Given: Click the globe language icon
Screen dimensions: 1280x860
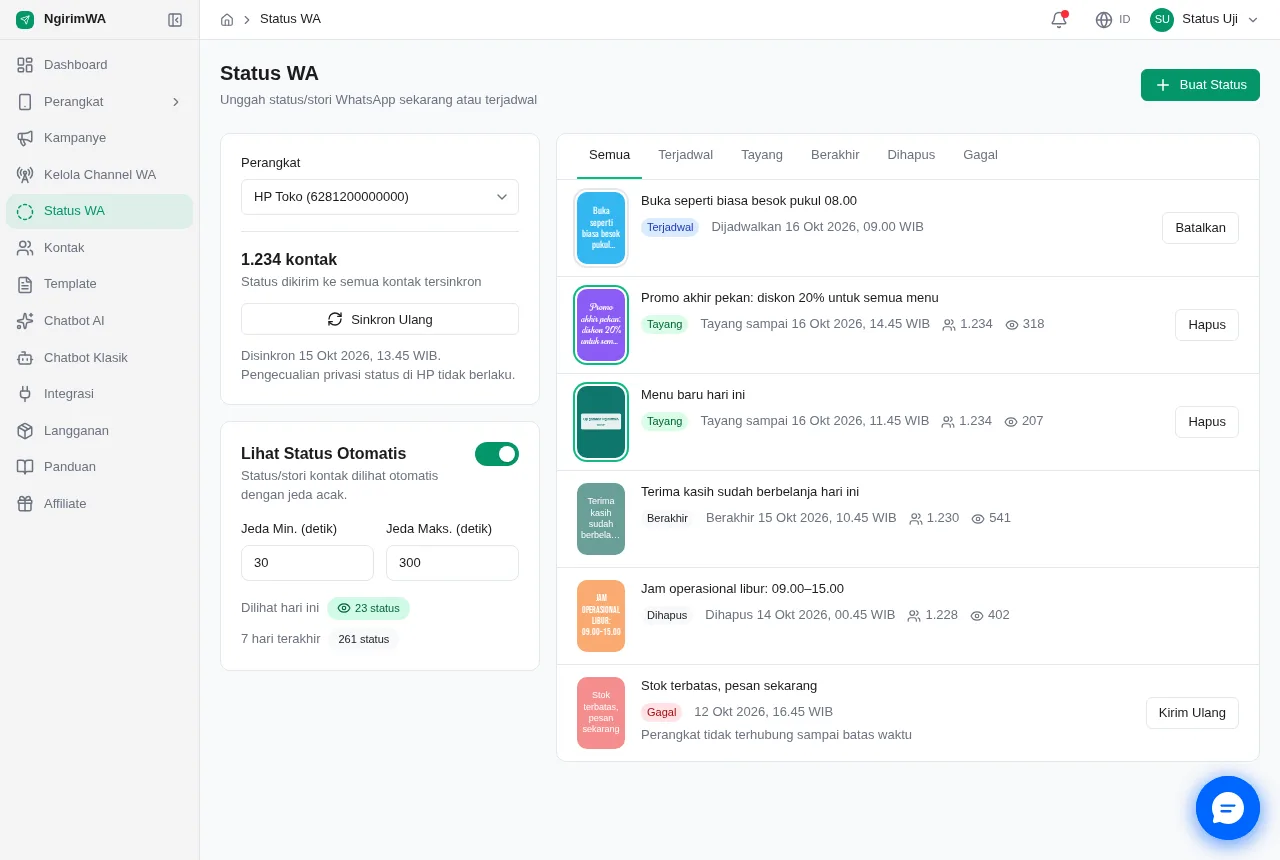Looking at the screenshot, I should [1104, 19].
